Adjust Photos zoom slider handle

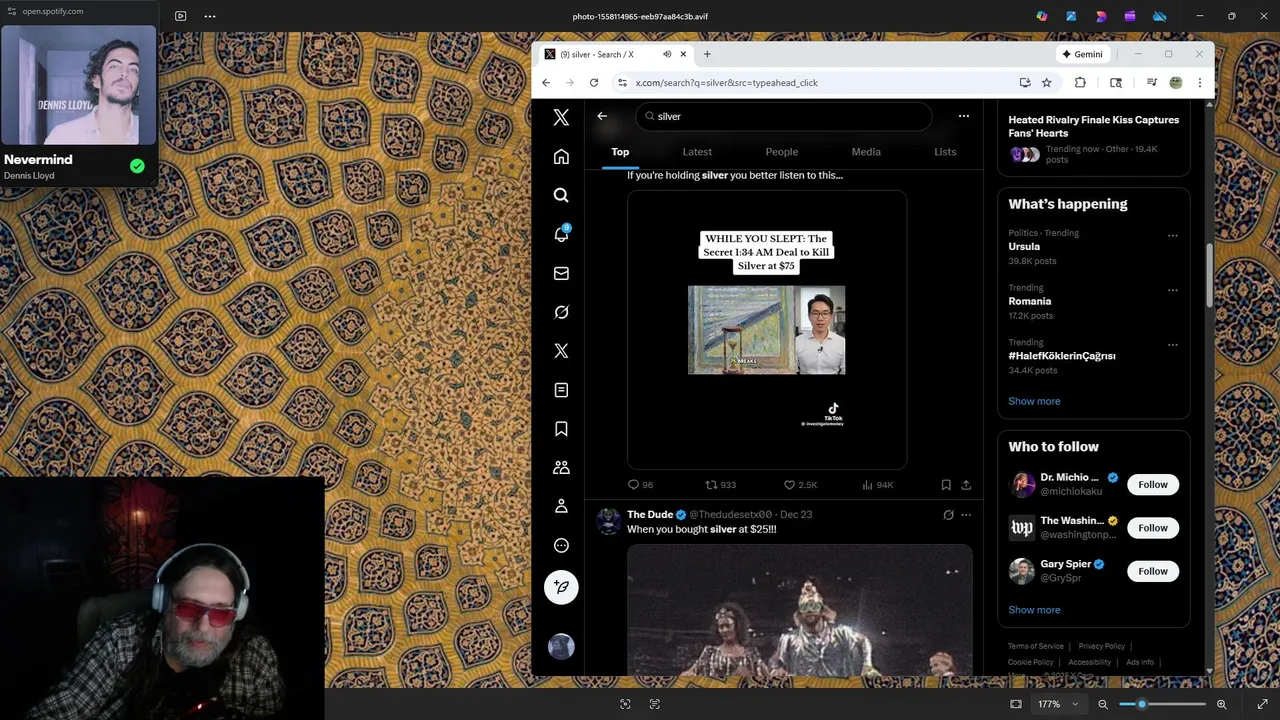(1142, 704)
